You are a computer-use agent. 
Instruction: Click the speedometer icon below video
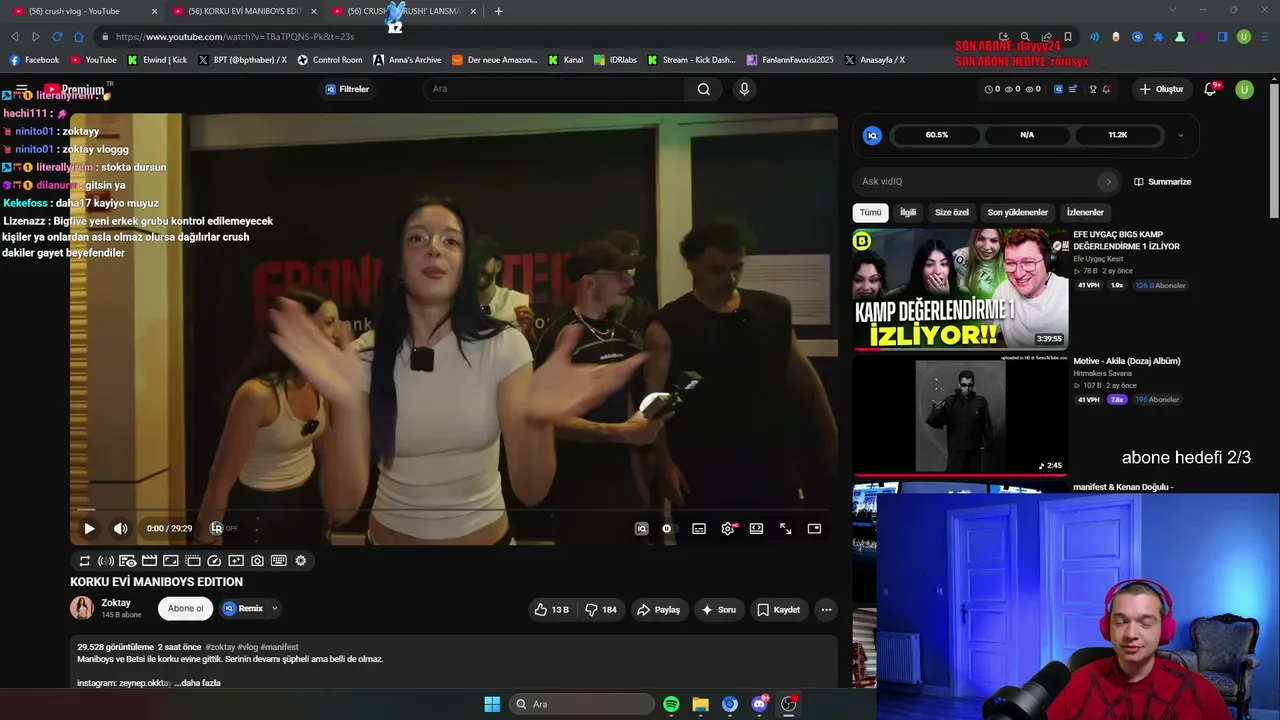pyautogui.click(x=214, y=561)
